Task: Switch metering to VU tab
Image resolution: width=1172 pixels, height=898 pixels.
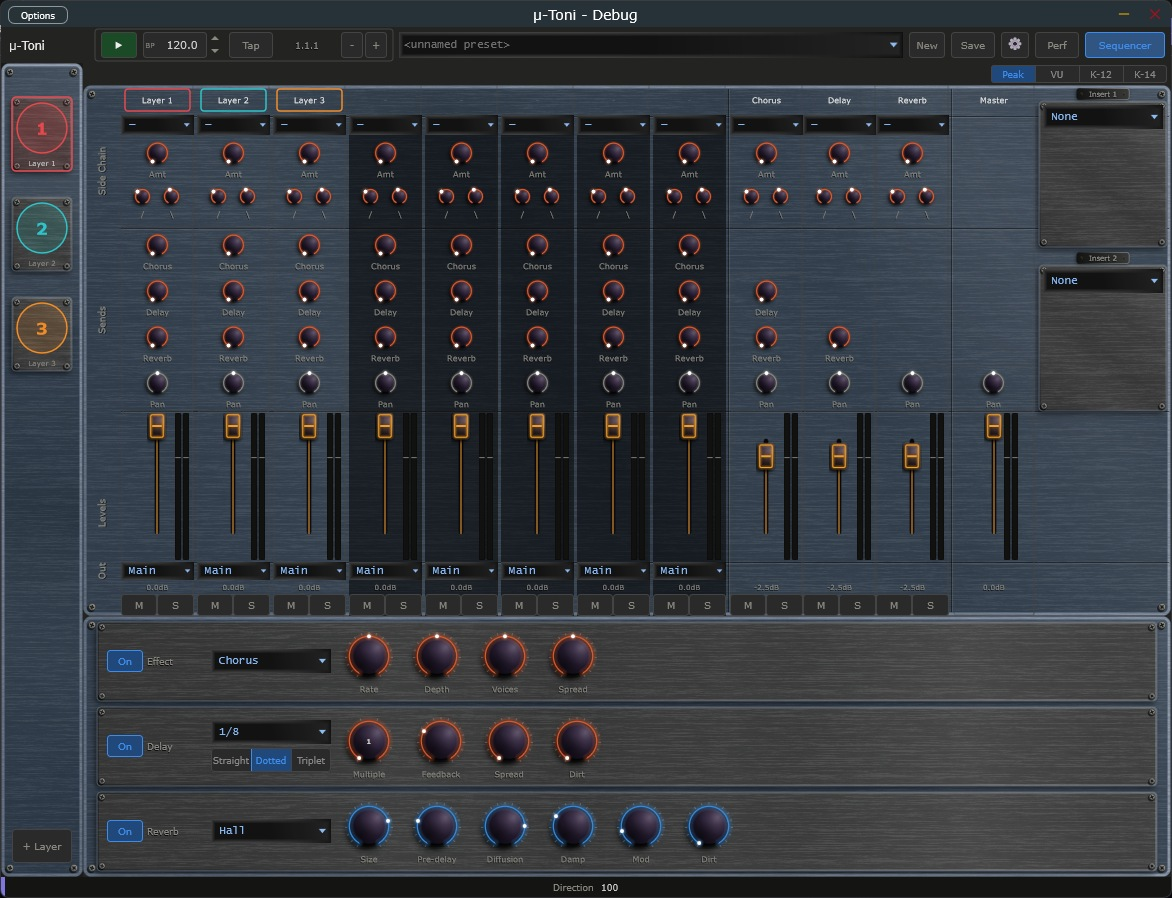Action: [x=1057, y=74]
